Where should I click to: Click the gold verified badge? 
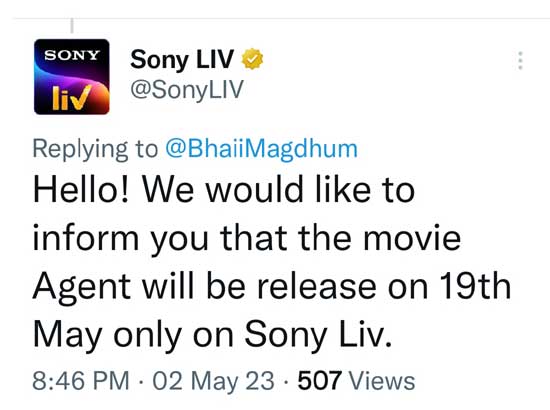252,59
